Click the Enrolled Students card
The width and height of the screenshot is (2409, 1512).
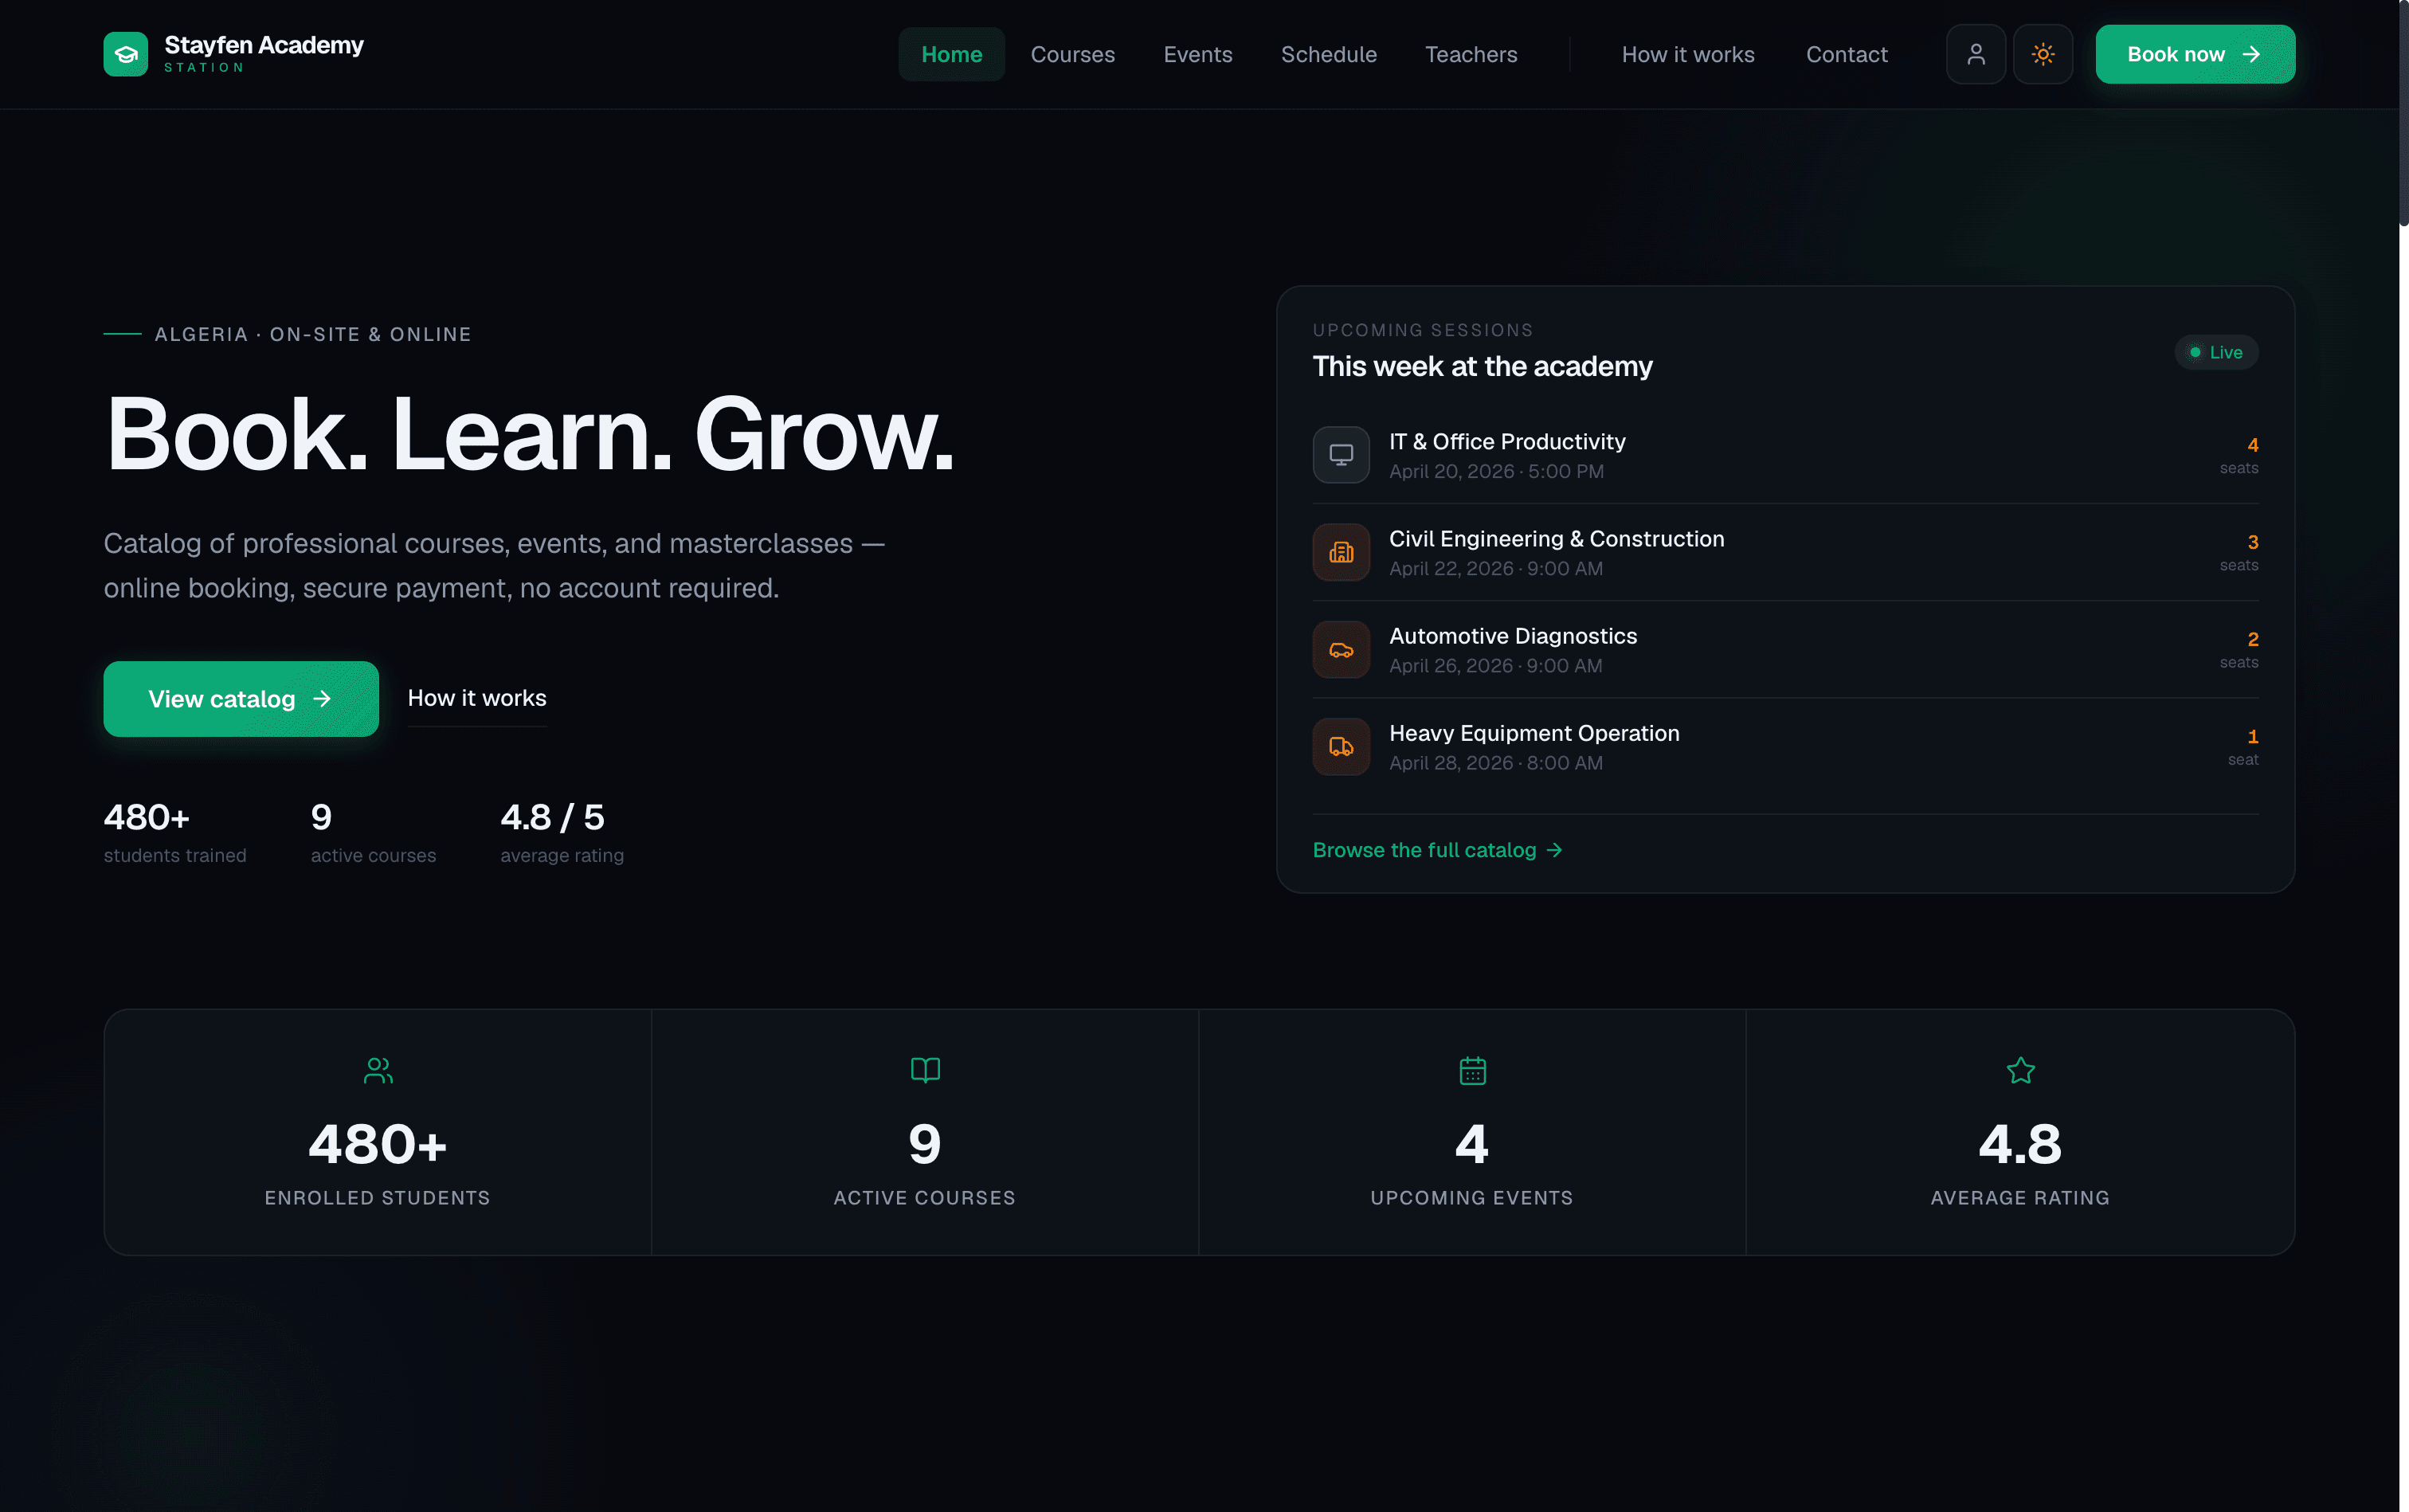[378, 1132]
